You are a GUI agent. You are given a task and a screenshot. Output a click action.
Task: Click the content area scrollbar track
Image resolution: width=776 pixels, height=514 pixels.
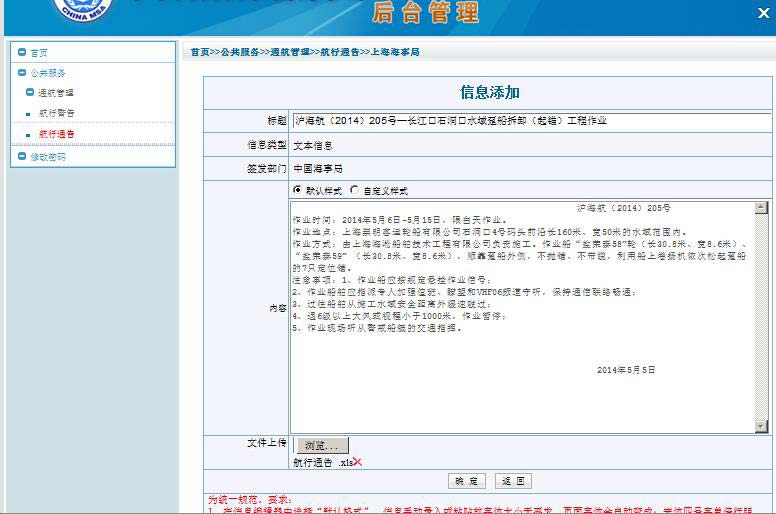(761, 317)
